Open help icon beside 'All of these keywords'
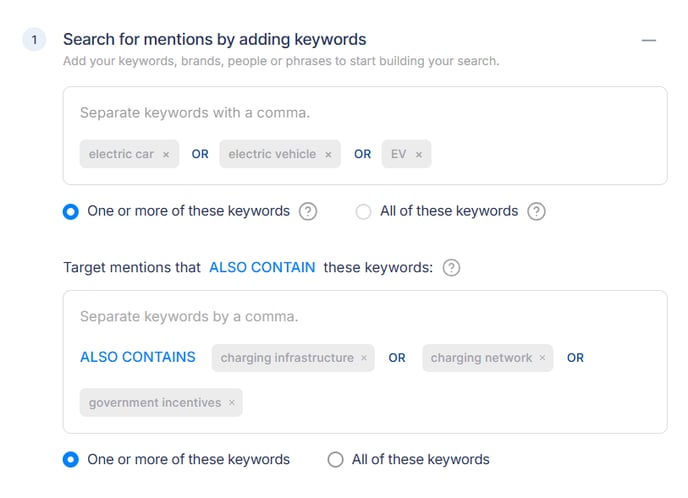 (536, 212)
